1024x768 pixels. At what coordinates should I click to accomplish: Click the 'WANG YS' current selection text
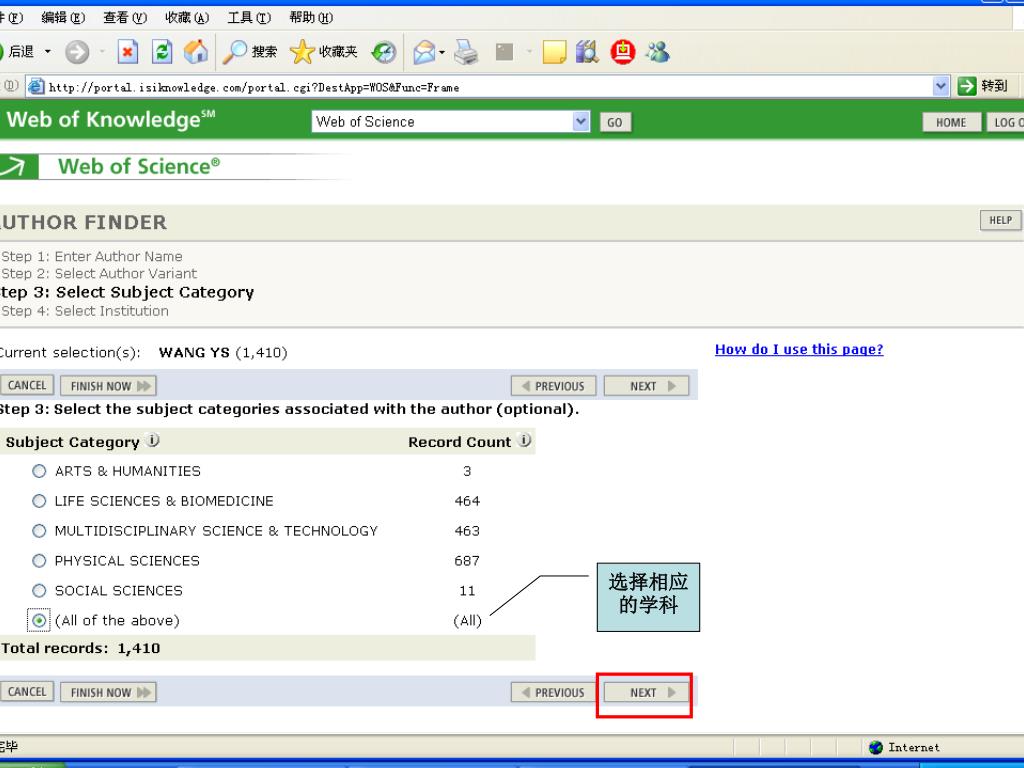click(x=194, y=353)
